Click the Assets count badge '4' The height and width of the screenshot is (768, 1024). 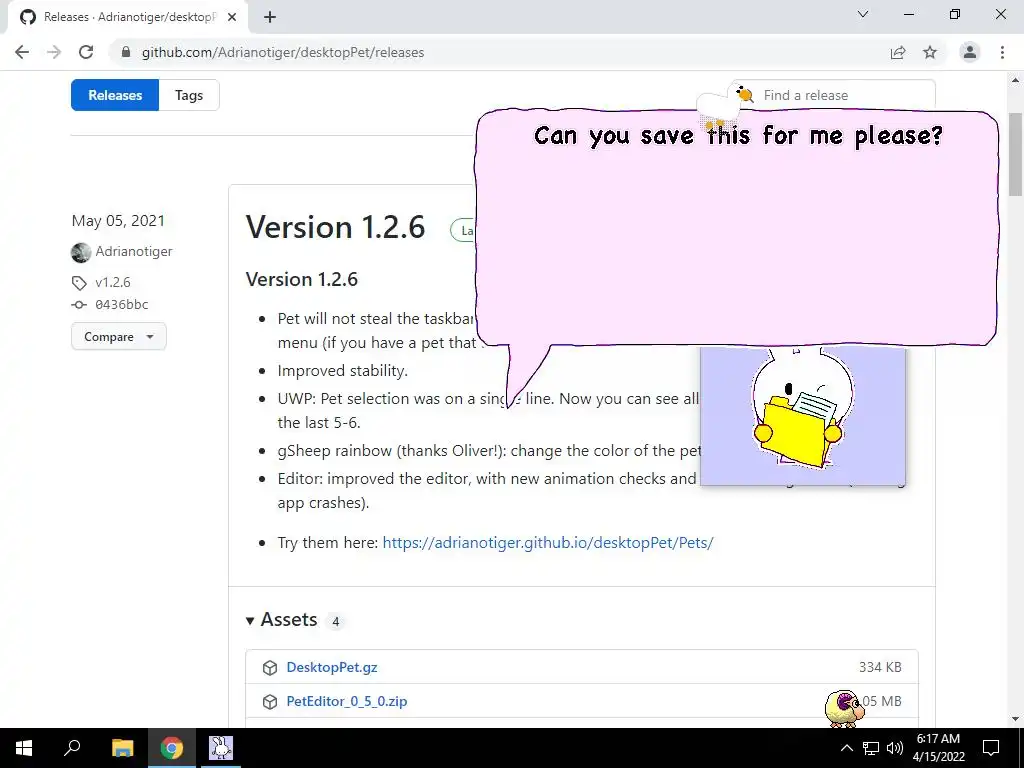[336, 621]
